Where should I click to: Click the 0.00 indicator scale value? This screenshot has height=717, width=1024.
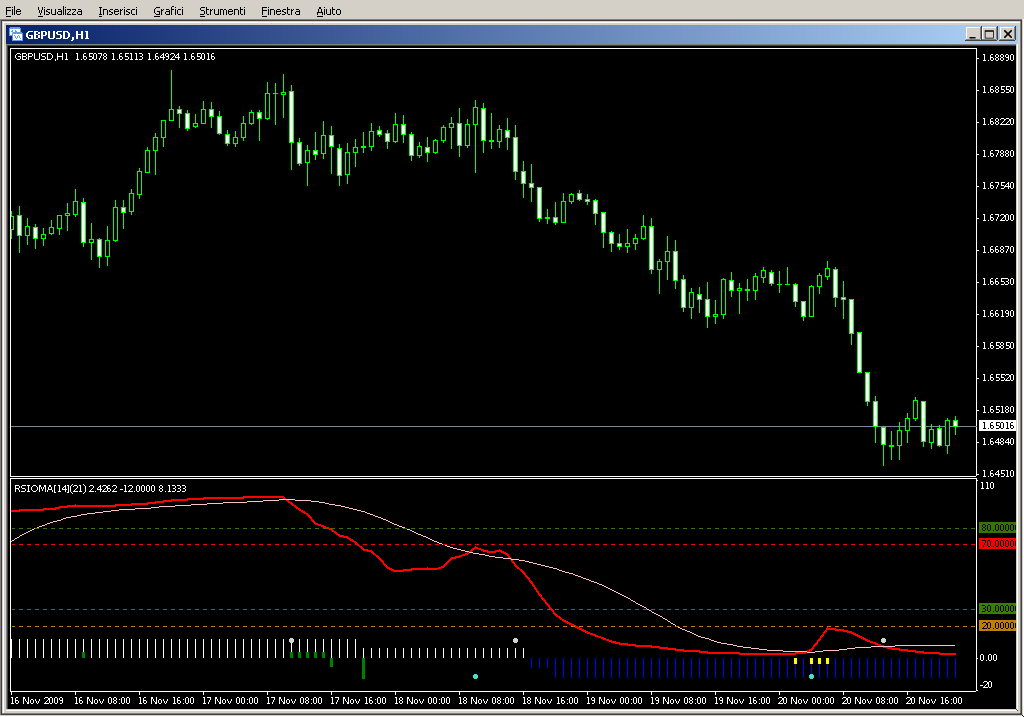click(x=989, y=658)
